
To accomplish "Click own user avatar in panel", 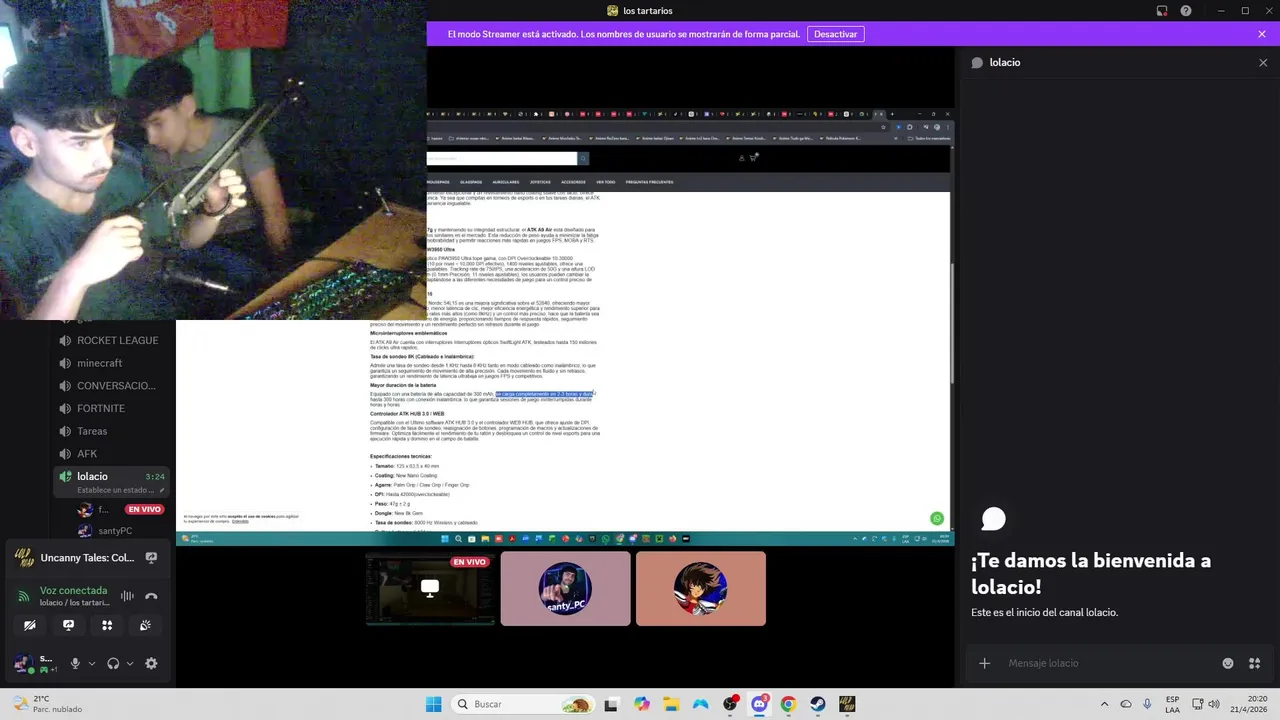I will tap(23, 663).
